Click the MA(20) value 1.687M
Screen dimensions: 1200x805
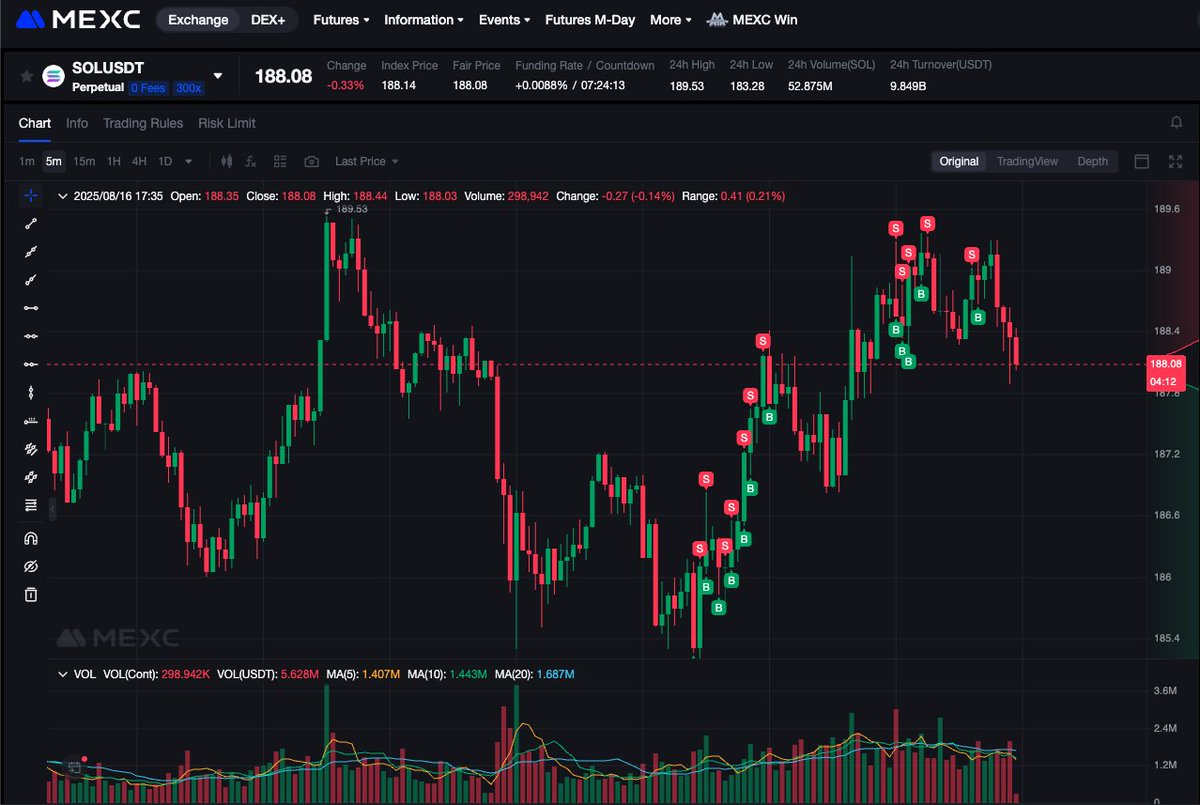[x=556, y=674]
